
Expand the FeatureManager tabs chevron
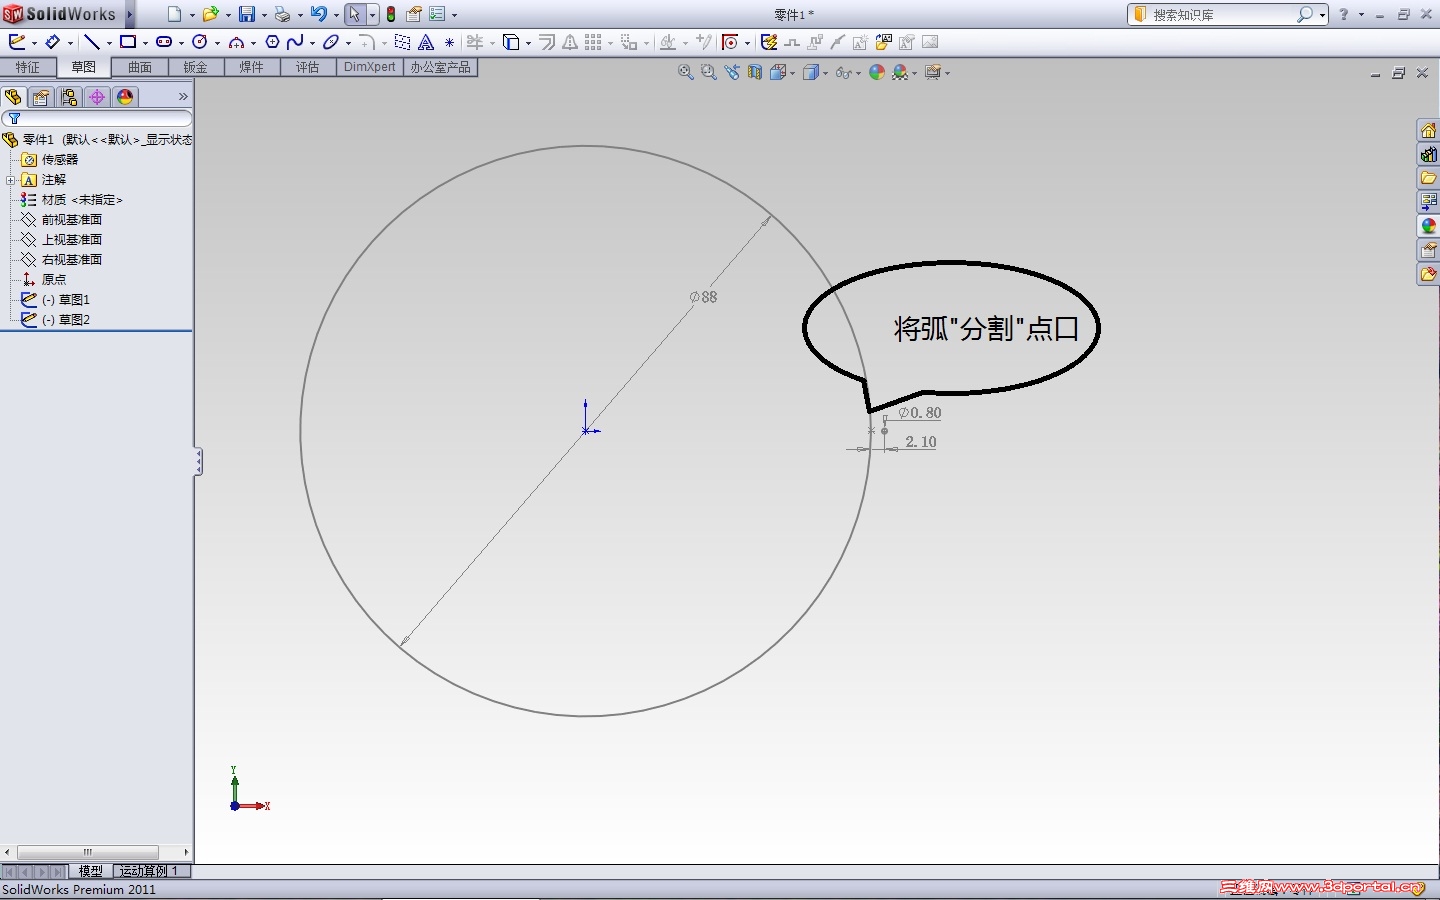183,97
